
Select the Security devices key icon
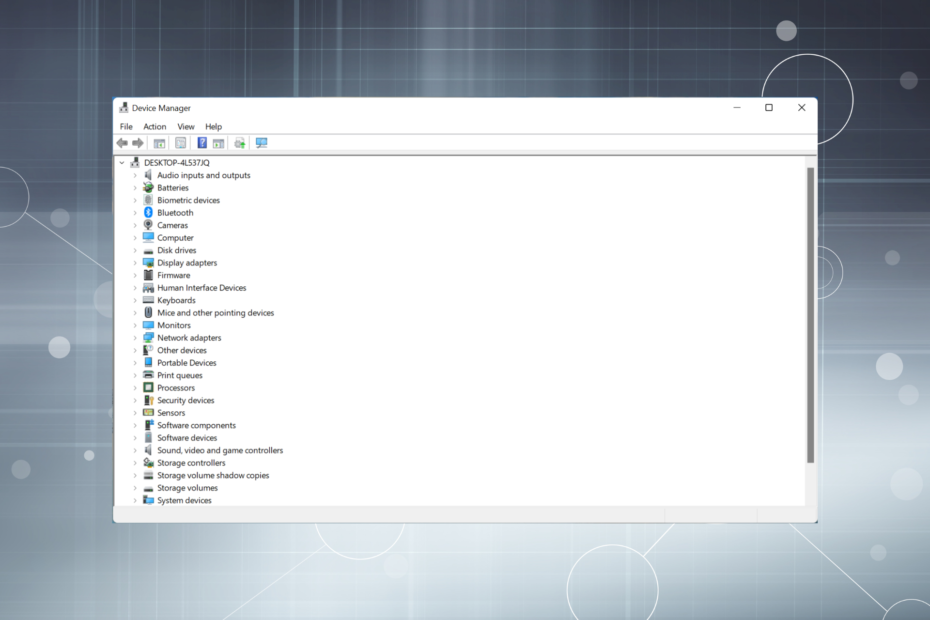tap(148, 400)
